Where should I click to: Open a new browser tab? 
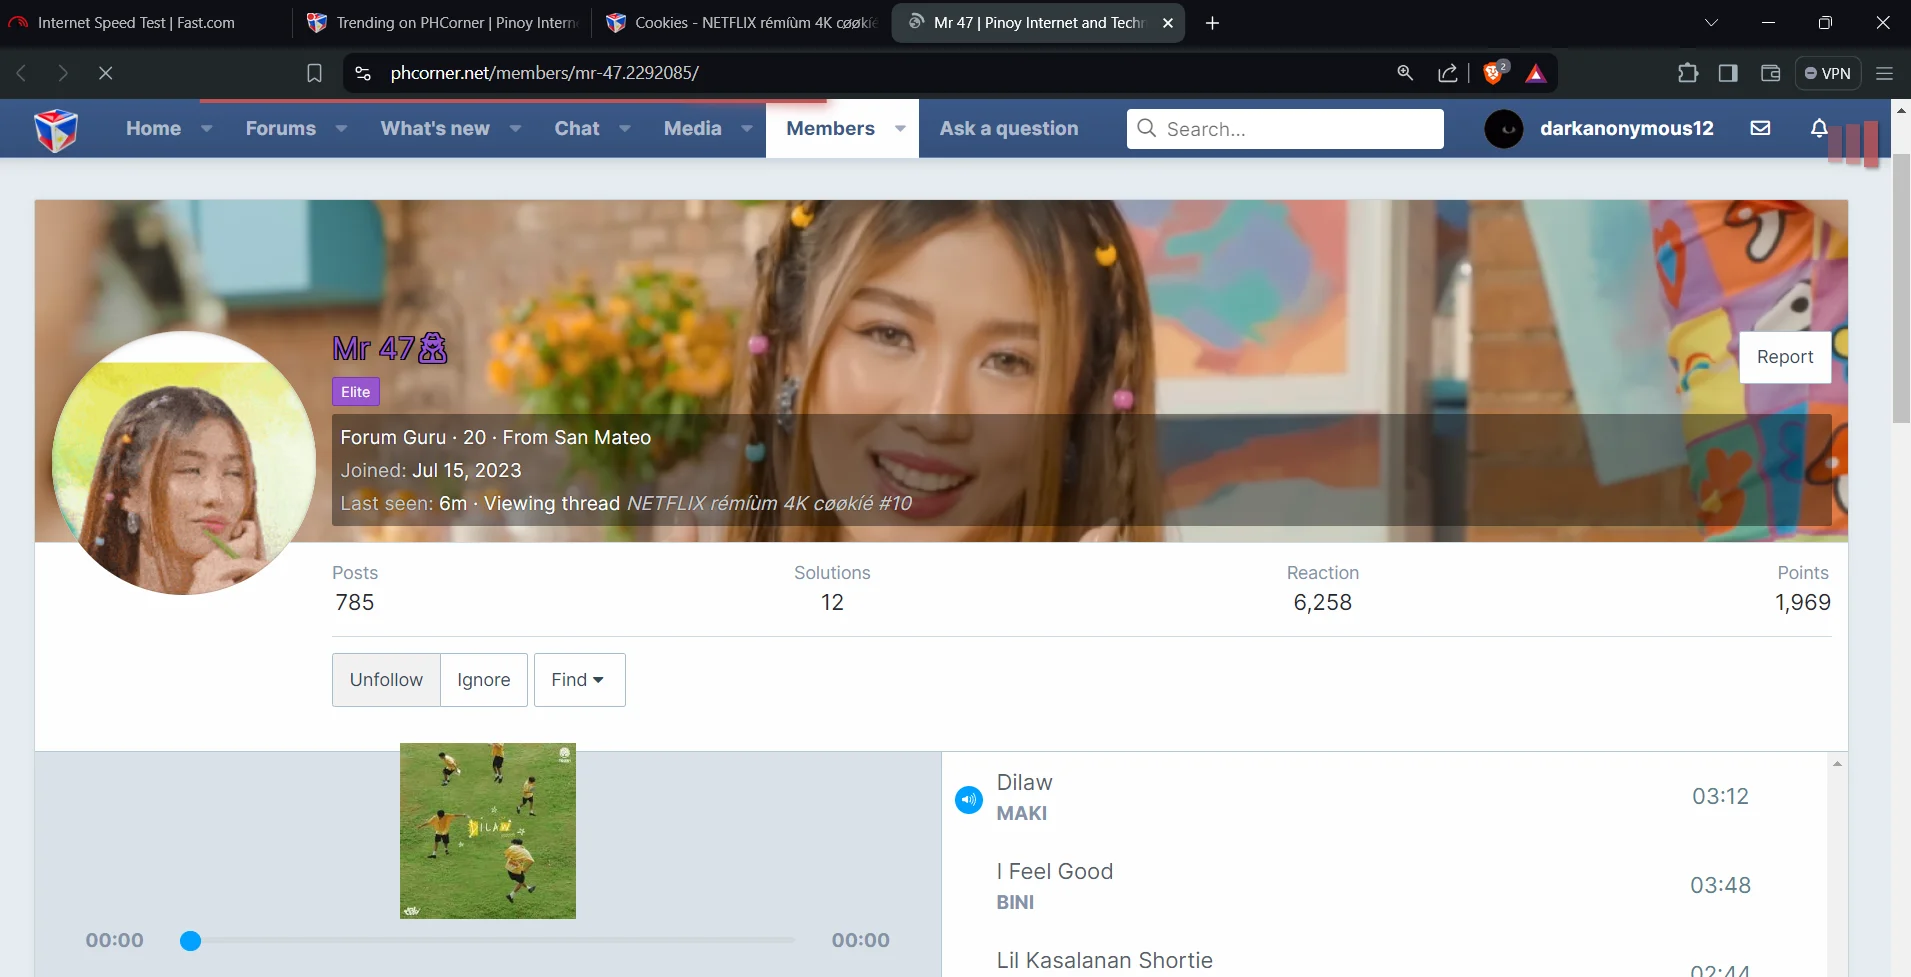click(x=1212, y=22)
